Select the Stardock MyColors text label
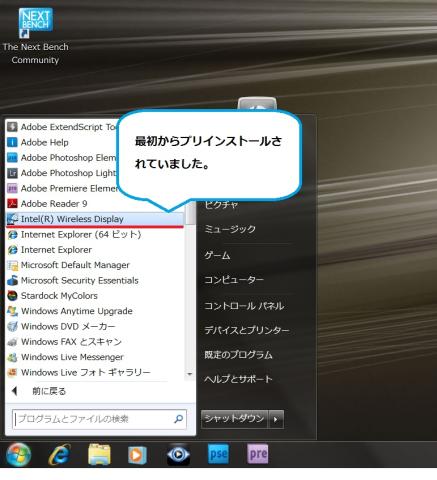Viewport: 437px width, 480px height. tap(59, 296)
